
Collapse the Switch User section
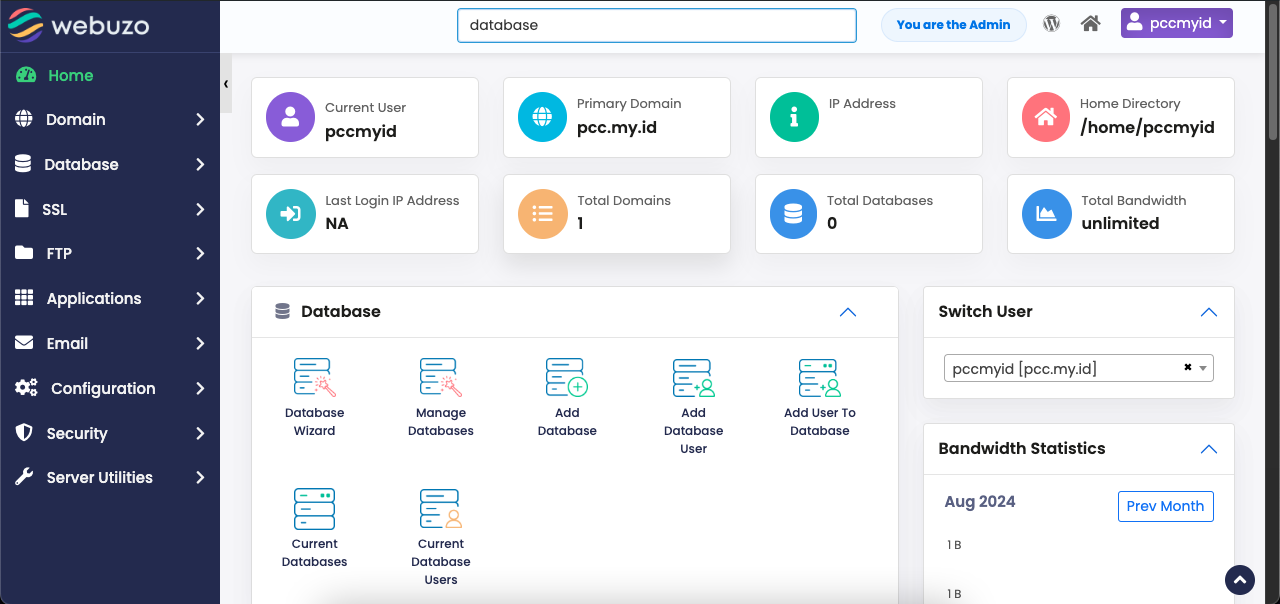tap(1209, 312)
